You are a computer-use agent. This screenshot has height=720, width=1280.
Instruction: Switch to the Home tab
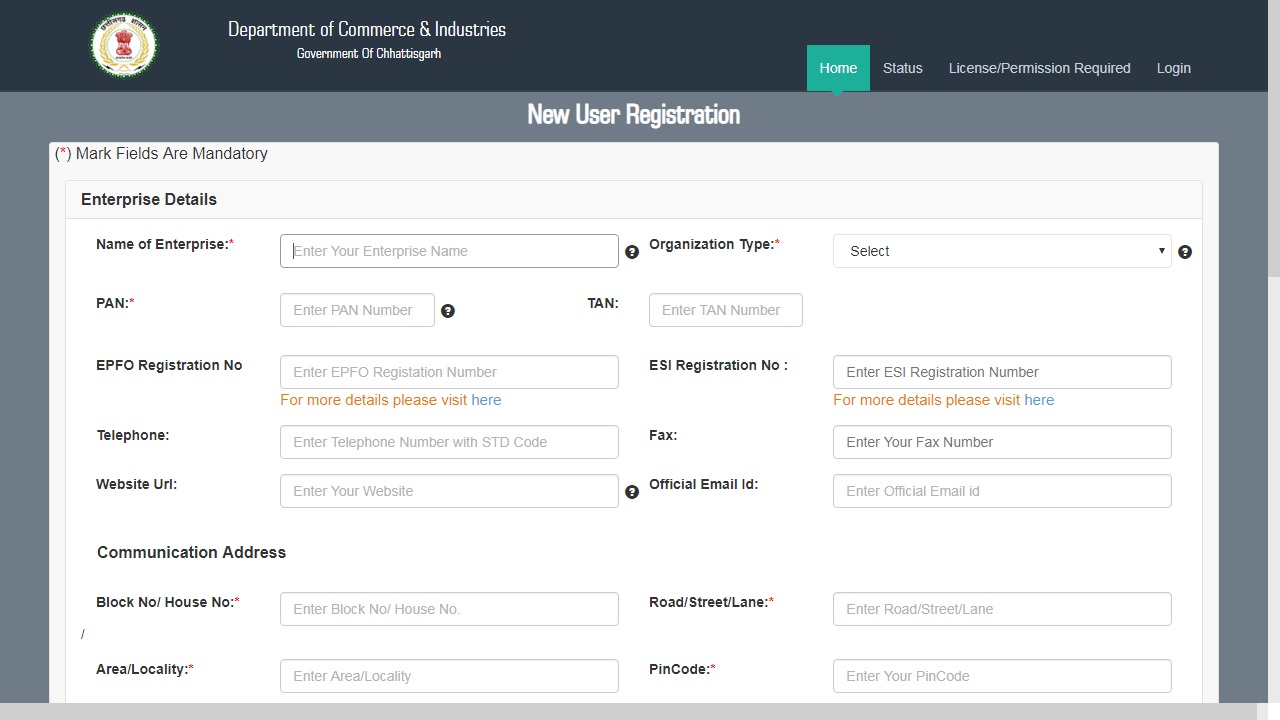pos(838,68)
